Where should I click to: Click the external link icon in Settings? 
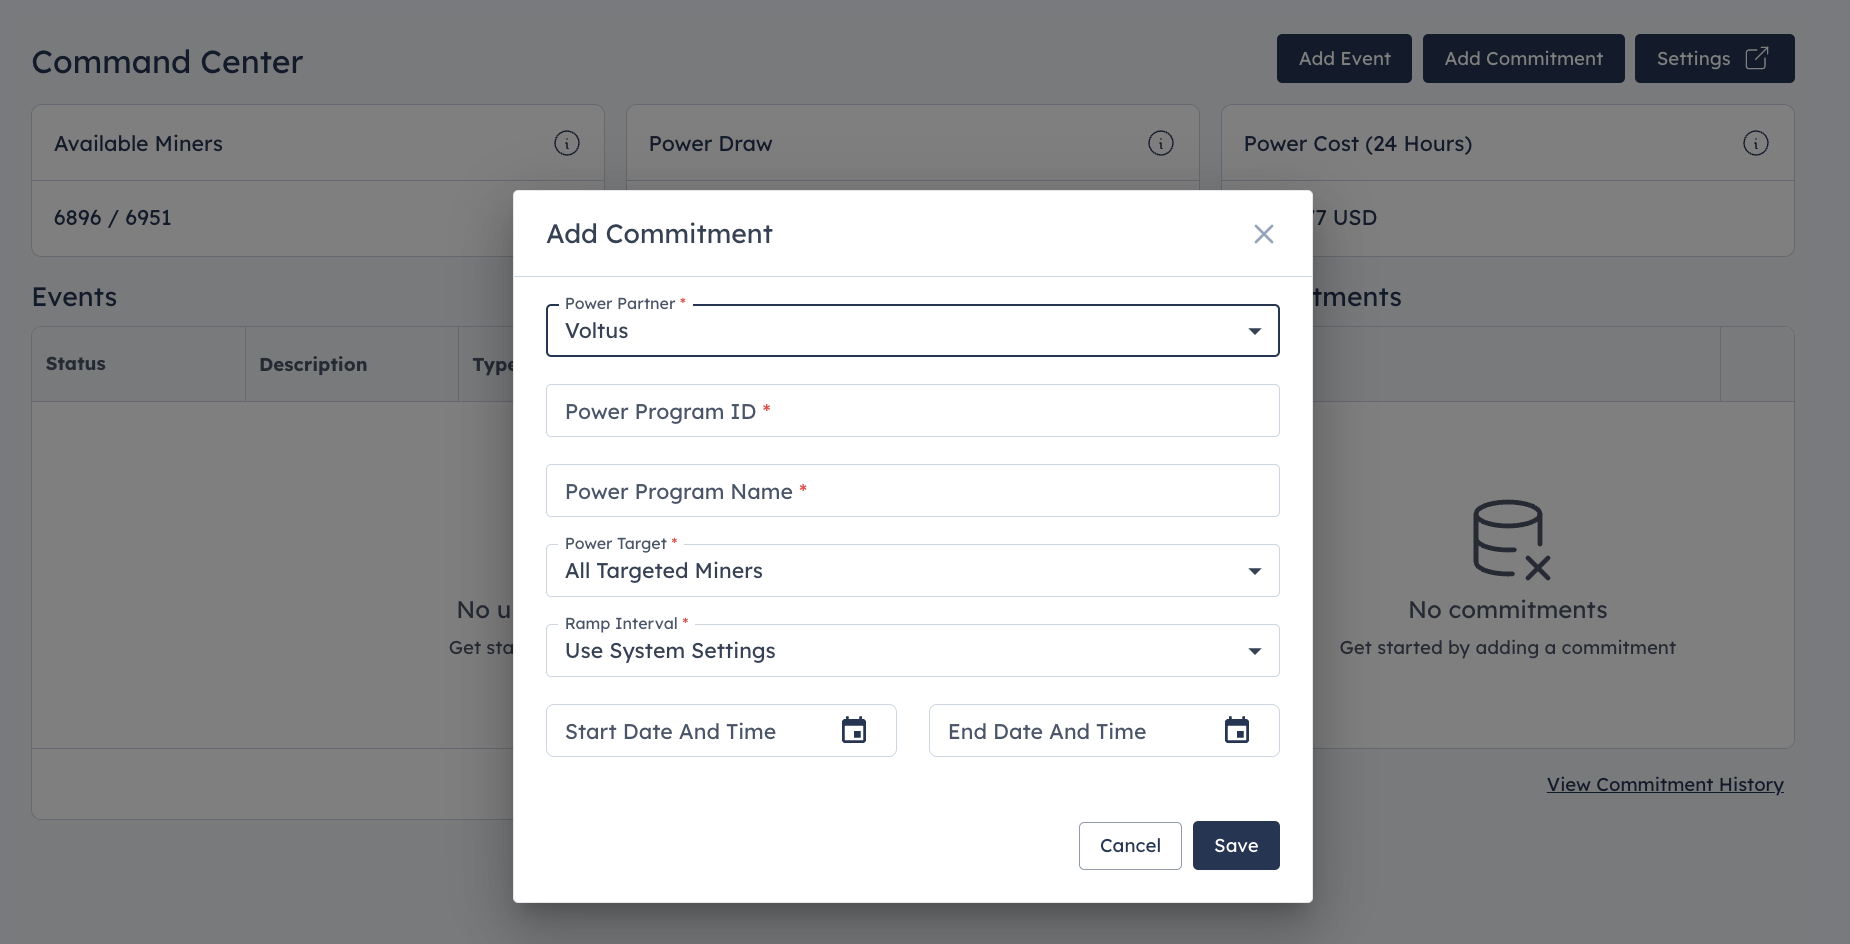[1757, 58]
